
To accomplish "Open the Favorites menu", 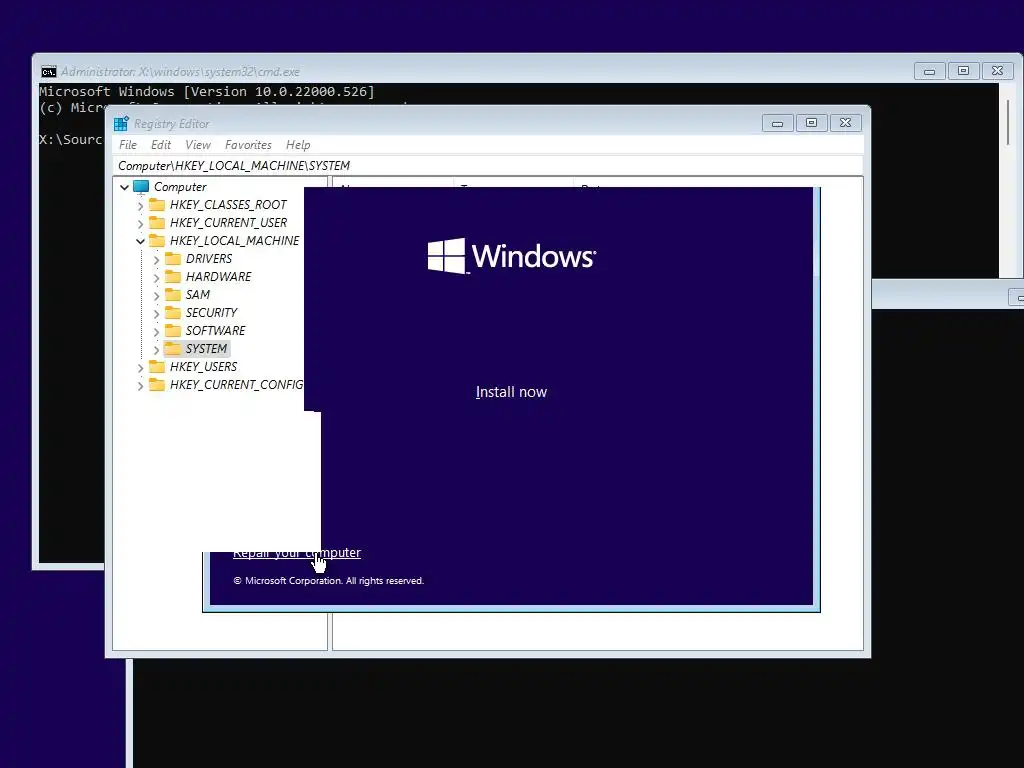I will coord(248,145).
